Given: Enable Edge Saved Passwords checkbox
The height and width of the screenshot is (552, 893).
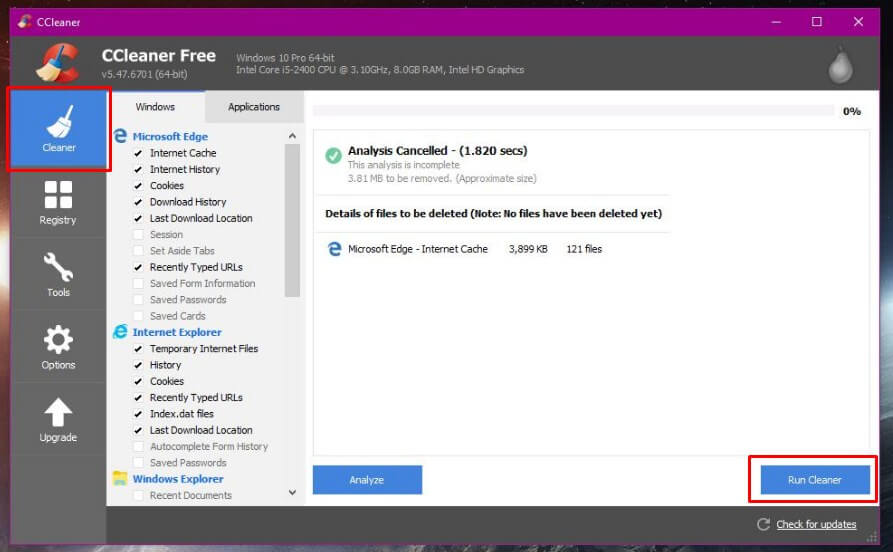Looking at the screenshot, I should pos(138,300).
